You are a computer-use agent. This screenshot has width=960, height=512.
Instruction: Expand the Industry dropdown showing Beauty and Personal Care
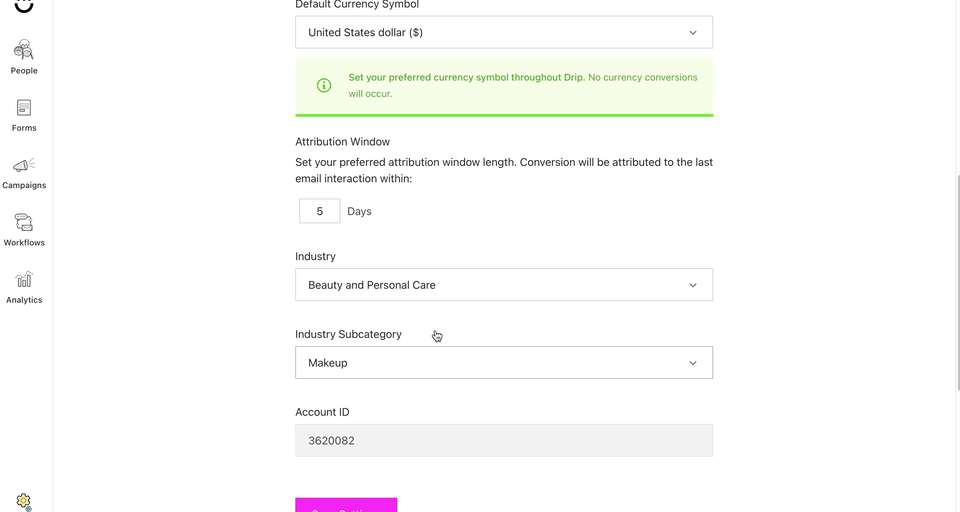(x=504, y=285)
